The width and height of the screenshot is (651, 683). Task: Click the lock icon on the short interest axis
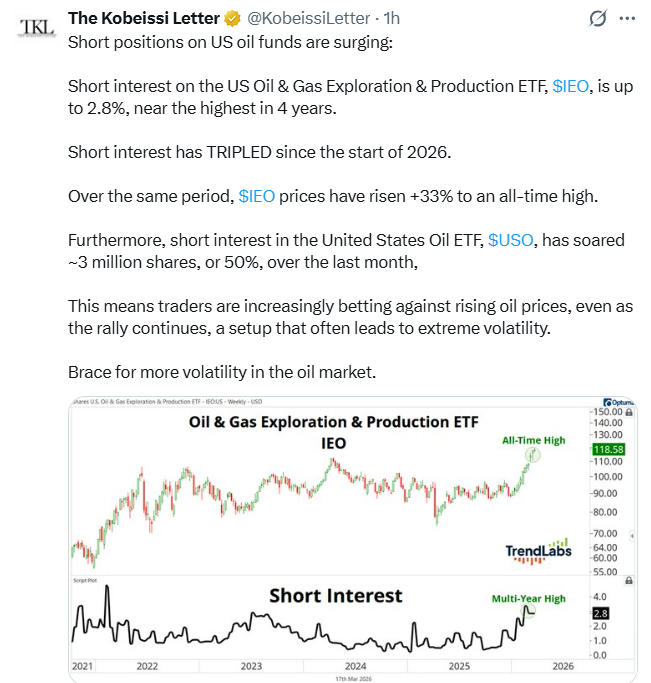click(628, 581)
